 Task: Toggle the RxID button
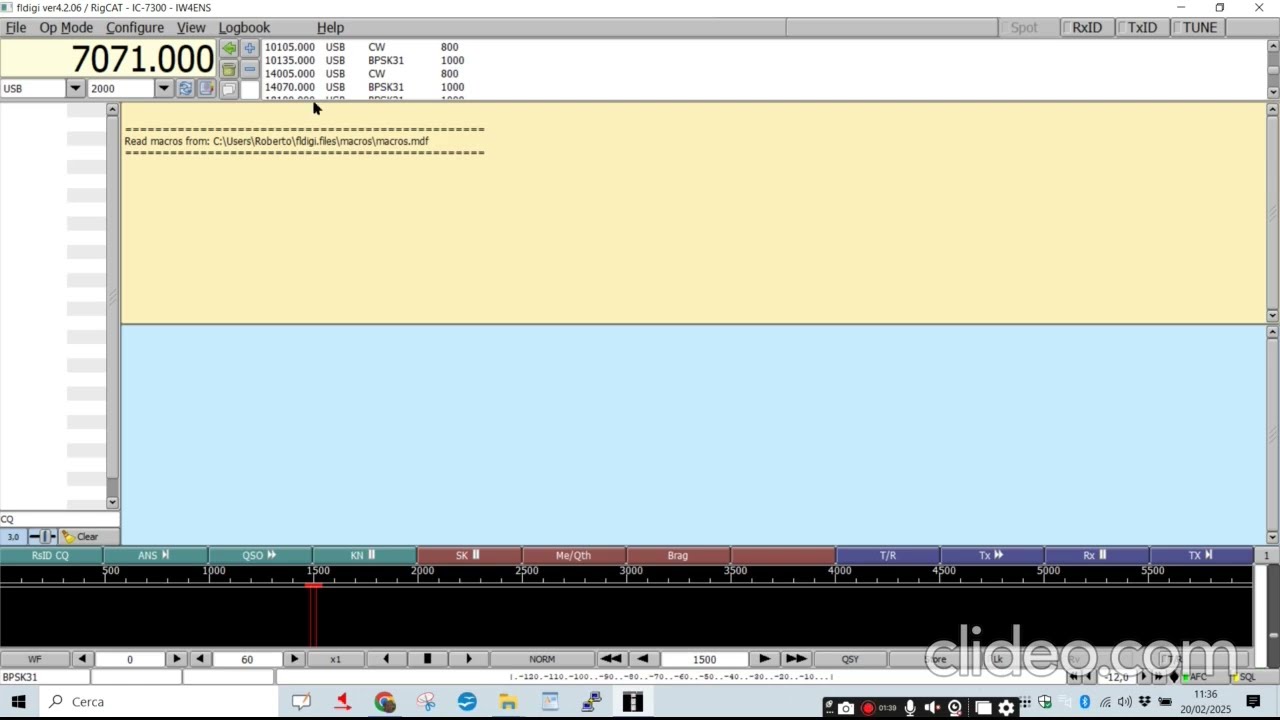coord(1087,28)
